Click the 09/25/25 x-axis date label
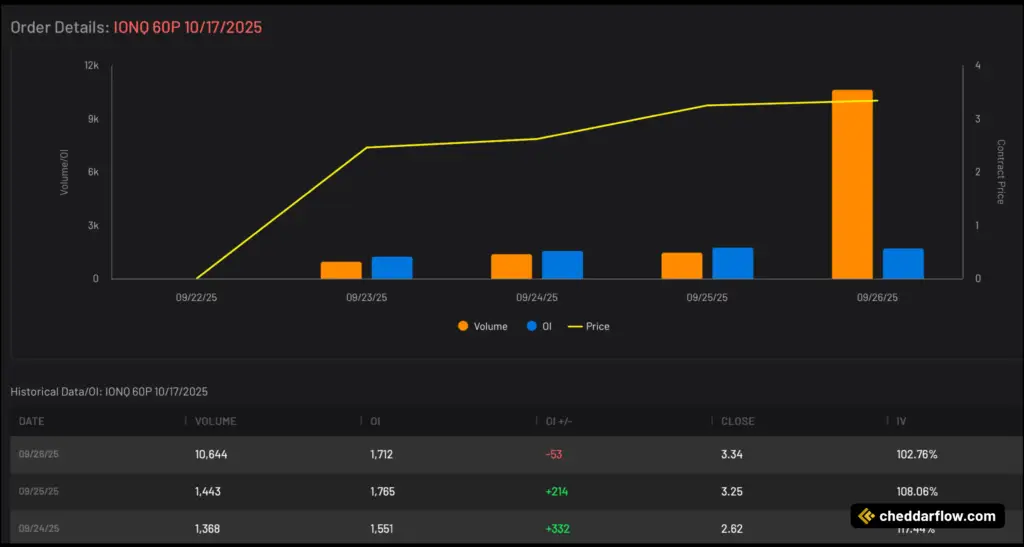The height and width of the screenshot is (547, 1024). tap(707, 298)
